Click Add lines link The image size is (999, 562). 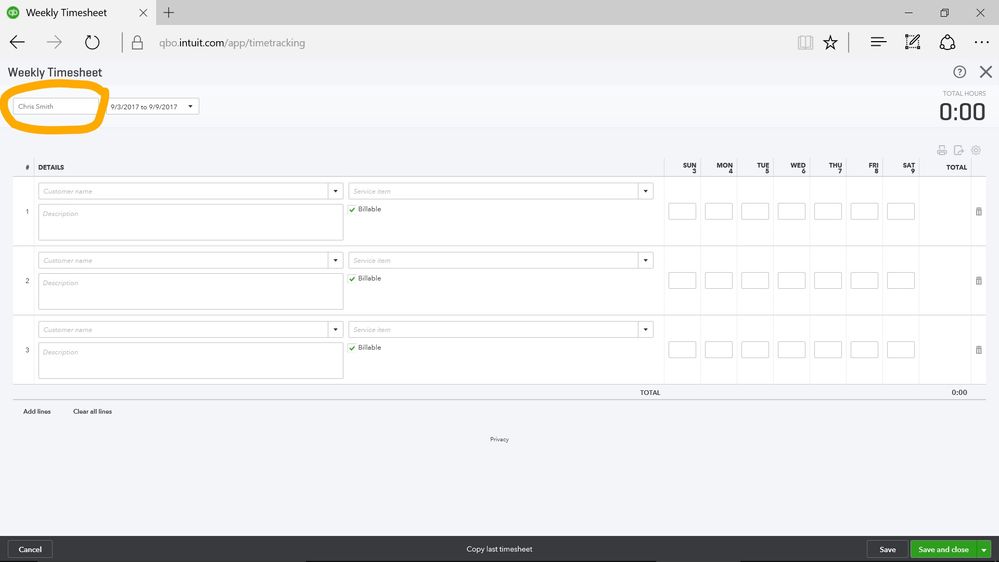click(x=37, y=412)
